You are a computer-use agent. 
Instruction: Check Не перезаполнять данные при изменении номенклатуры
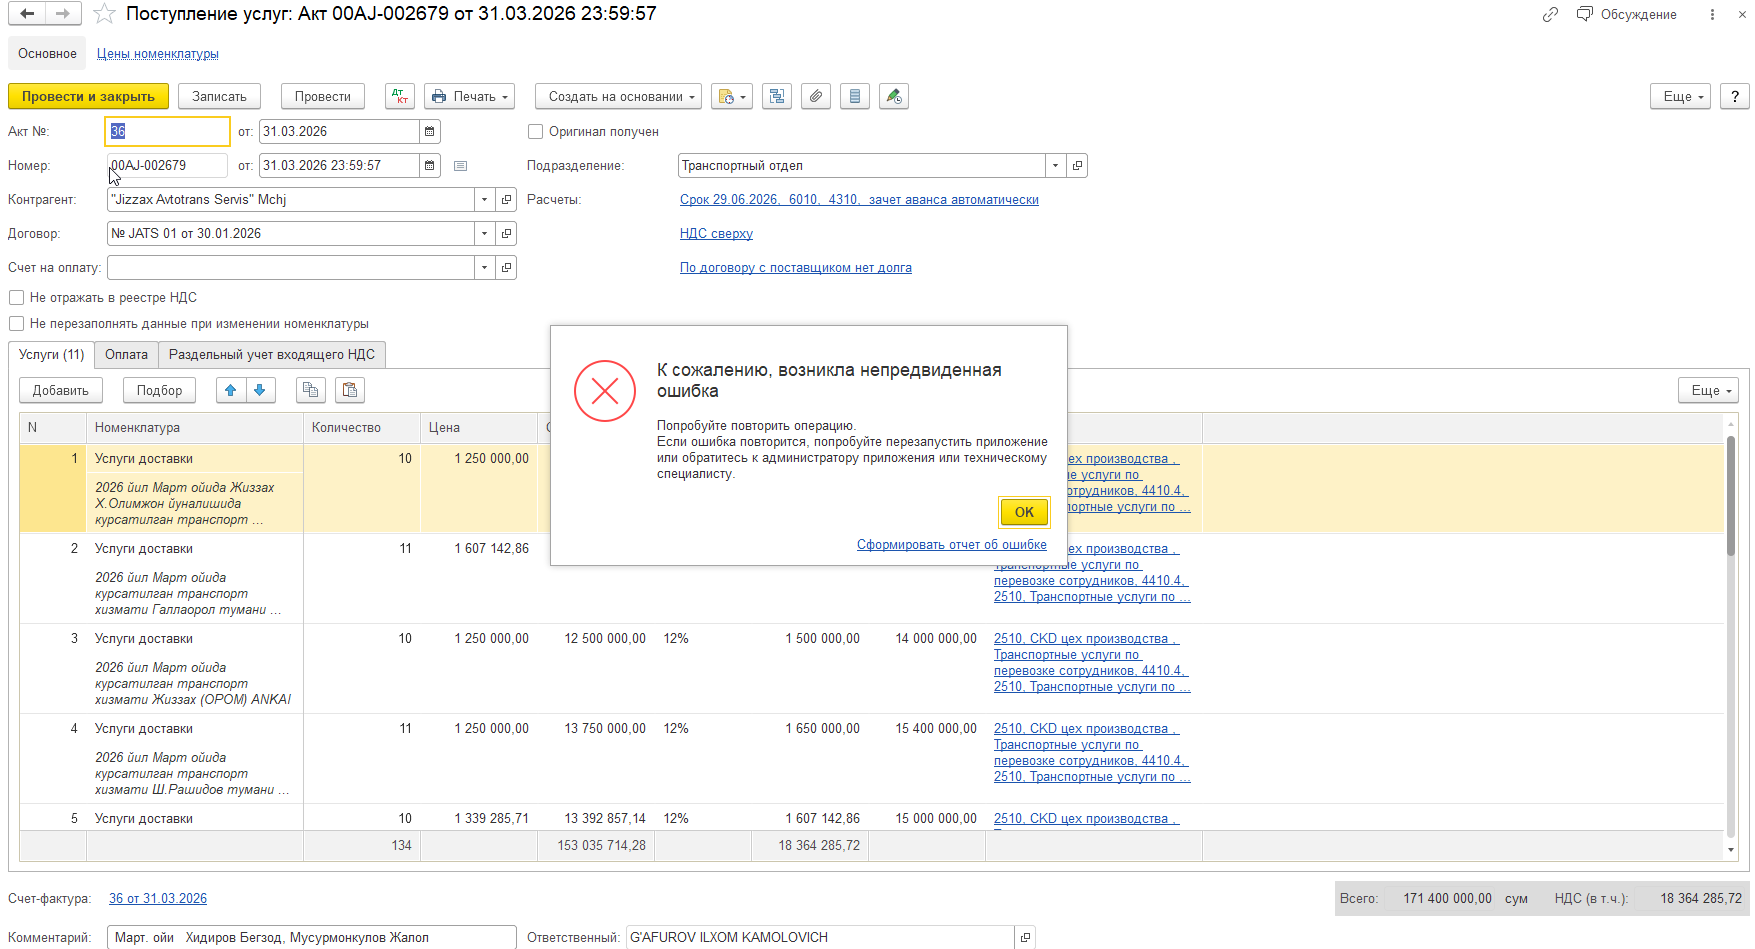(16, 323)
